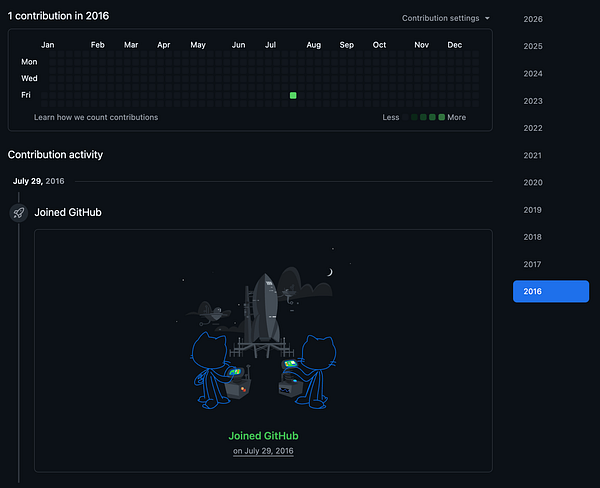Select the 2024 year filter

pos(533,73)
